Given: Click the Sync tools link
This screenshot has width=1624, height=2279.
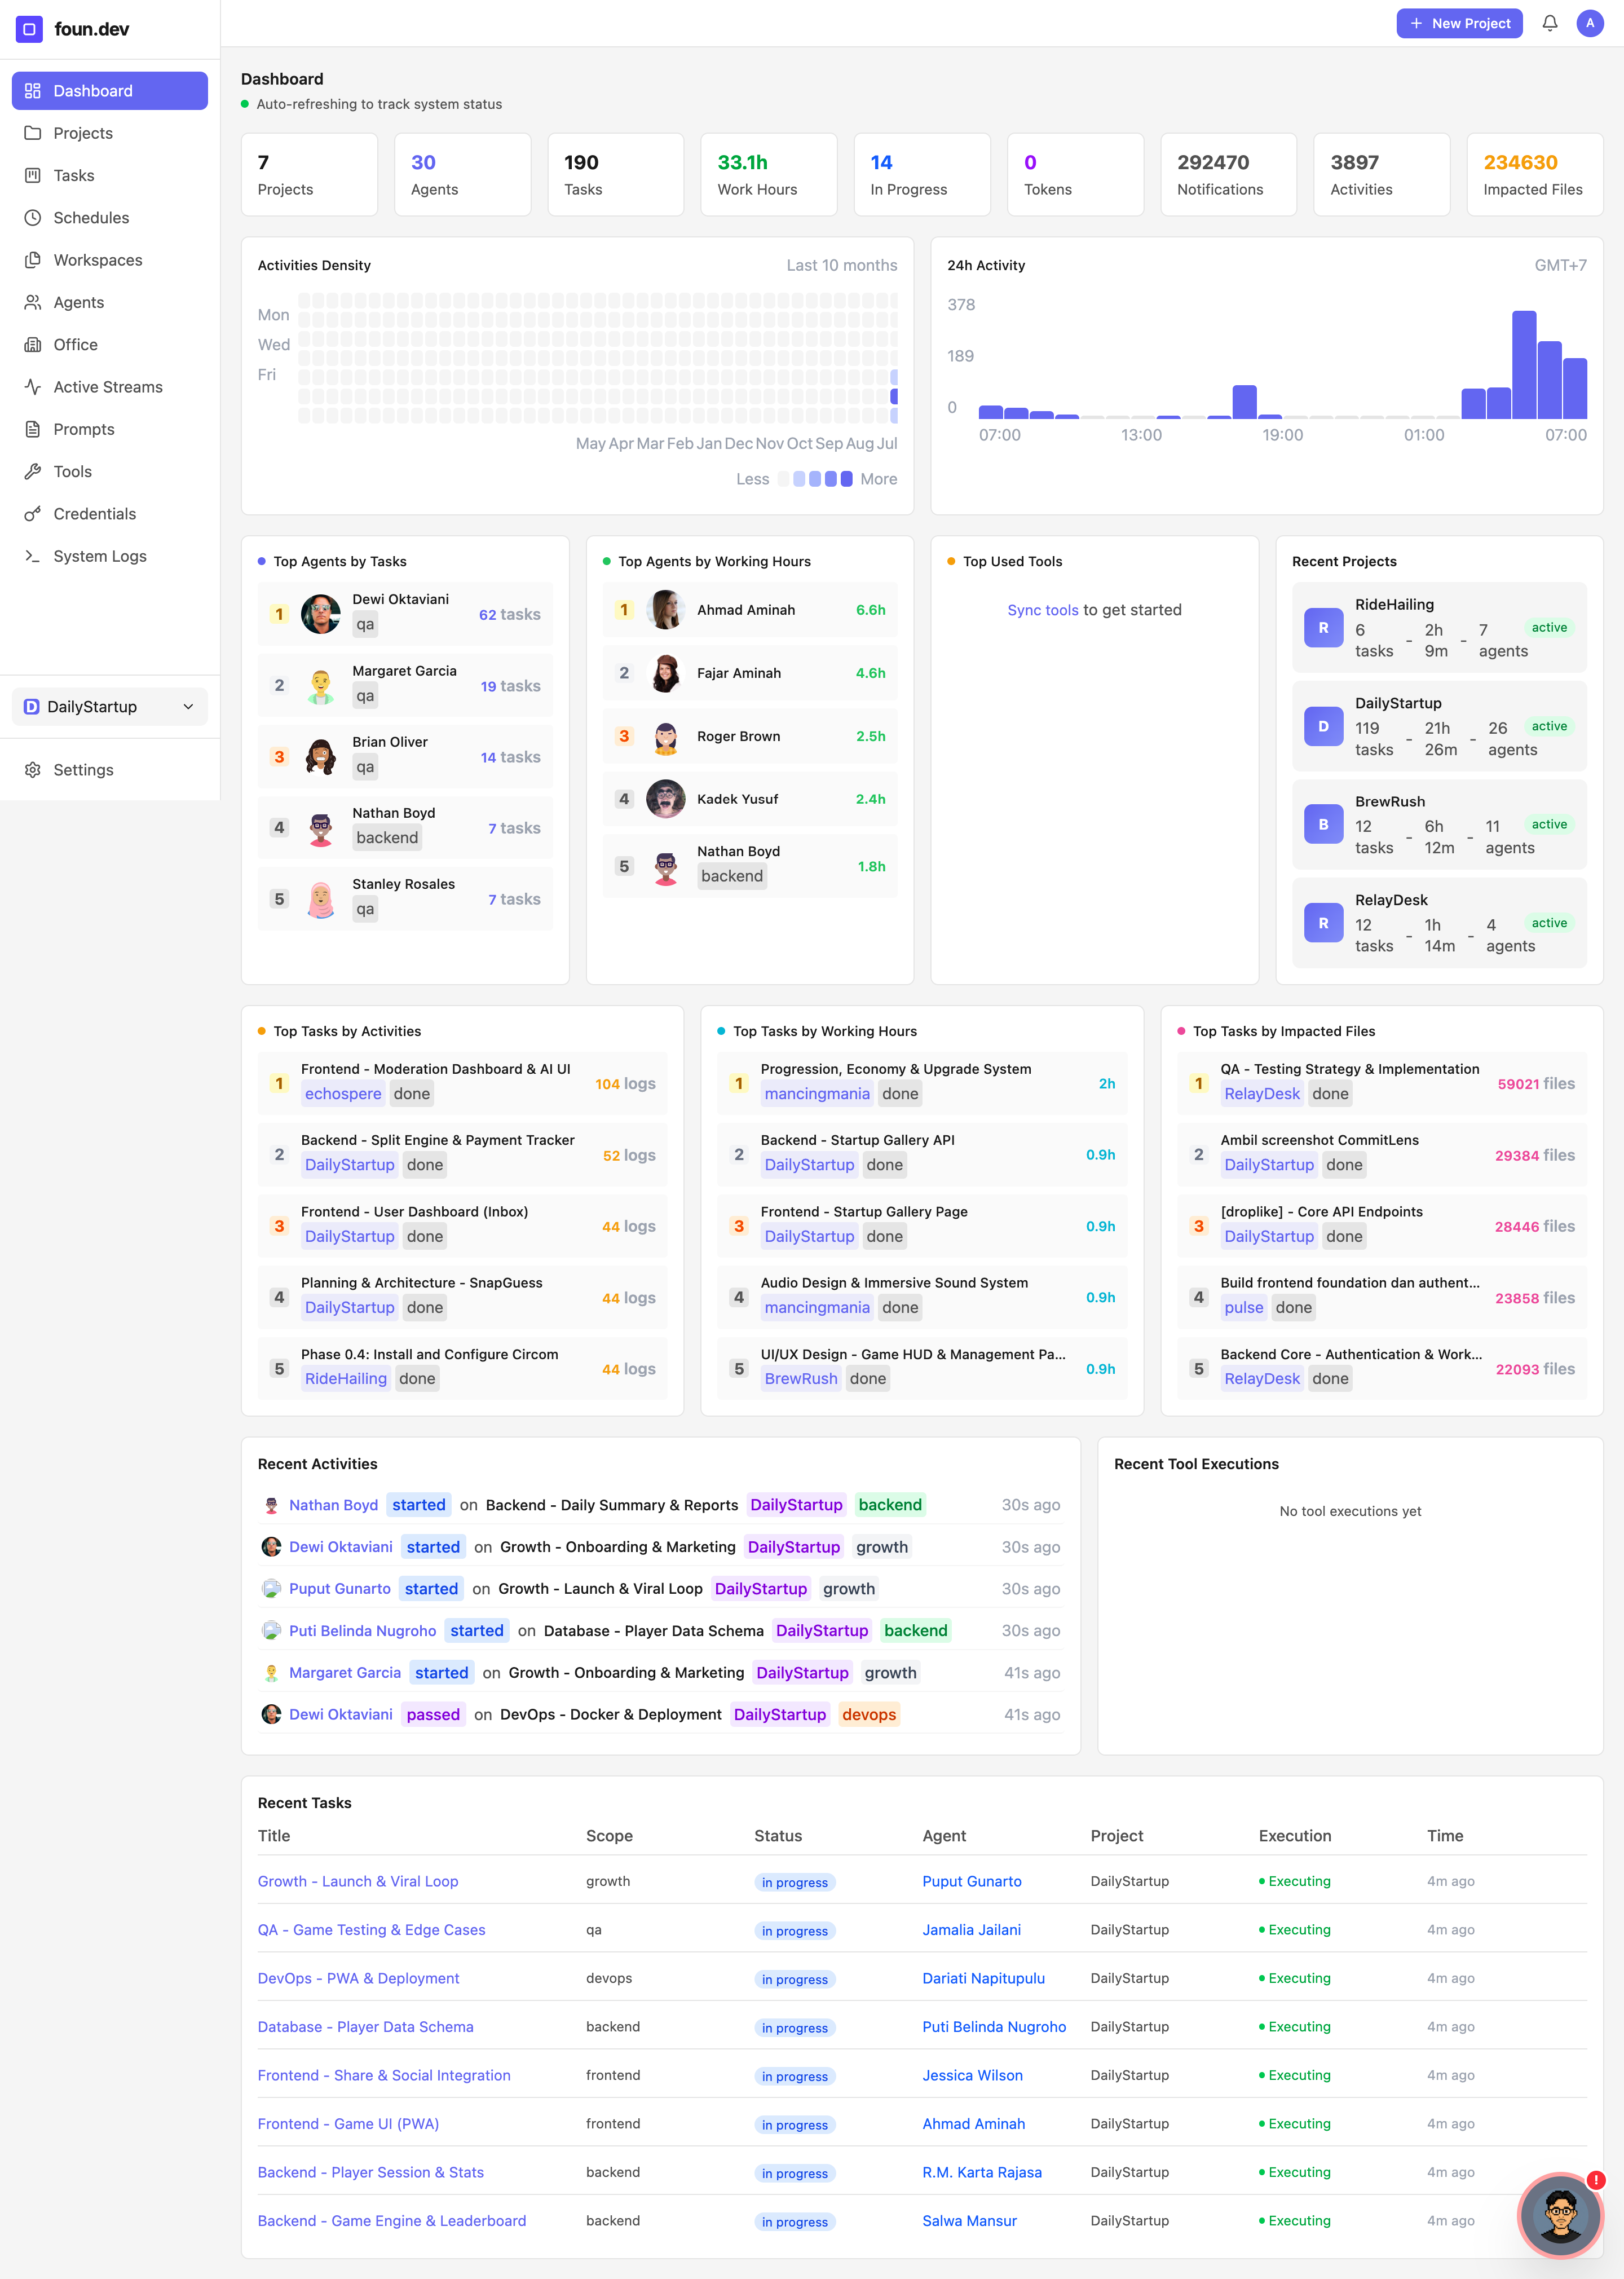Looking at the screenshot, I should (1042, 610).
